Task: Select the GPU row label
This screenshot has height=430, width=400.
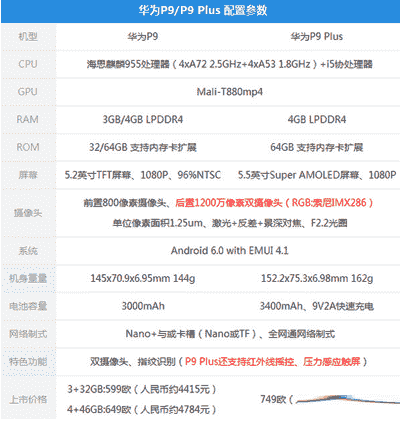Action: pos(28,92)
